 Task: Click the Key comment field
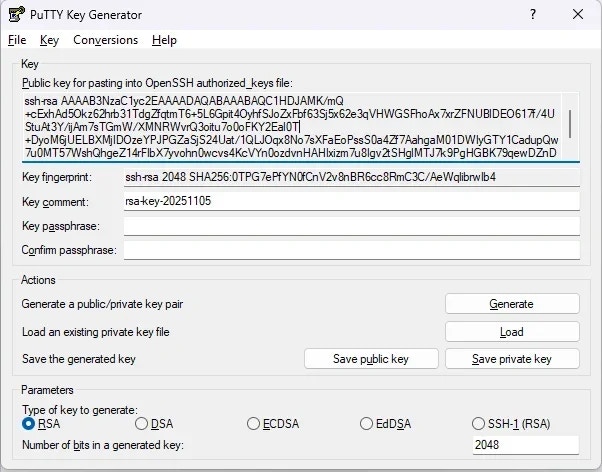click(x=352, y=201)
